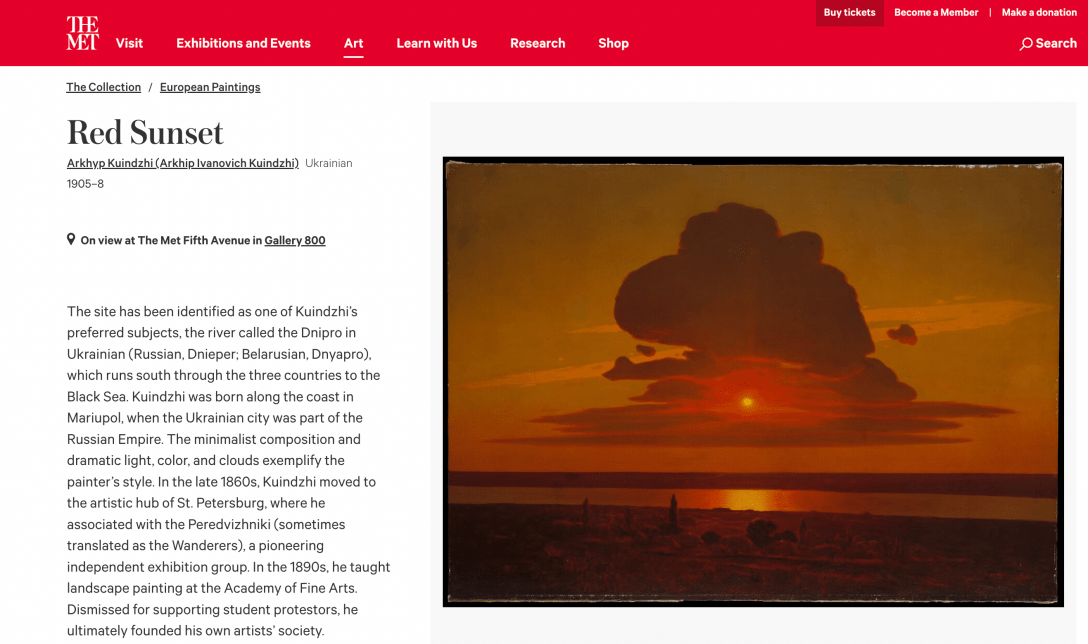Screen dimensions: 1088x644
Task: Open the Arkhyp Kuindzhi artist link
Action: [182, 163]
